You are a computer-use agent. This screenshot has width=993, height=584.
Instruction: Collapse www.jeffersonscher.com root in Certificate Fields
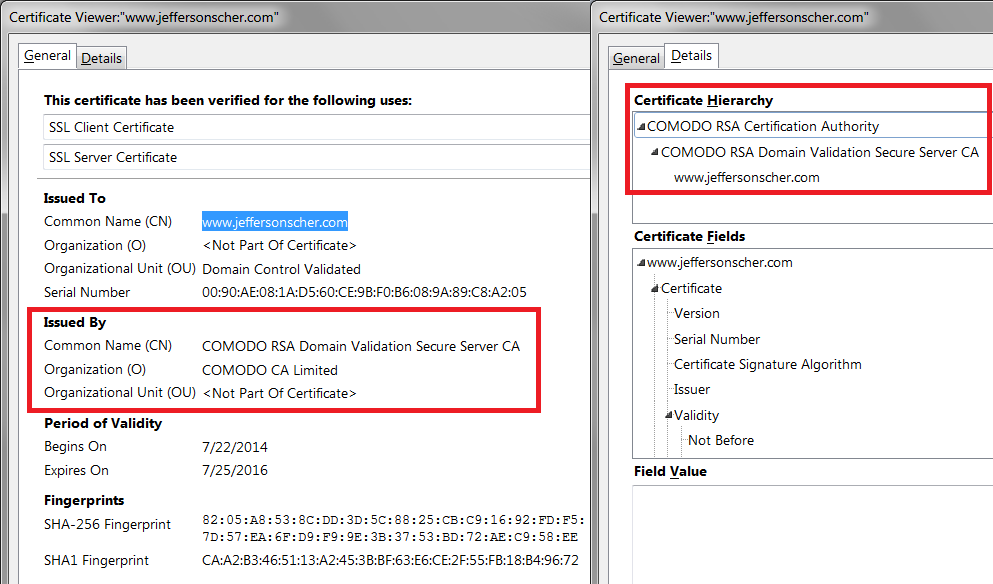tap(641, 263)
